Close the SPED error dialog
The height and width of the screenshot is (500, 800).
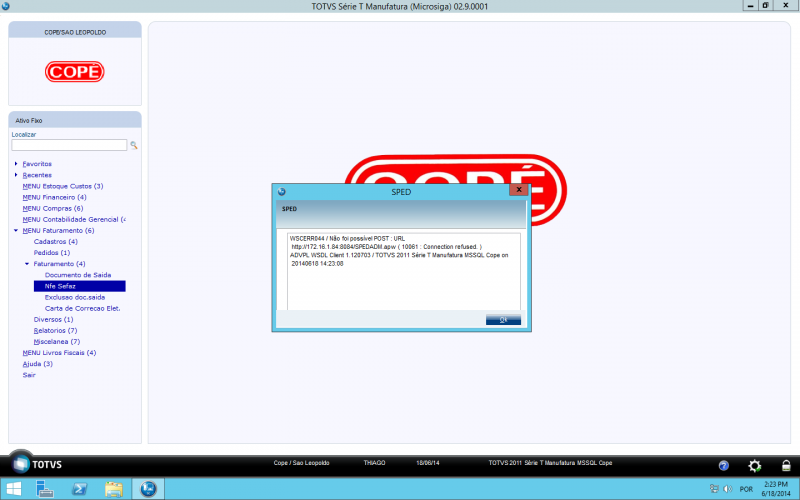(519, 189)
